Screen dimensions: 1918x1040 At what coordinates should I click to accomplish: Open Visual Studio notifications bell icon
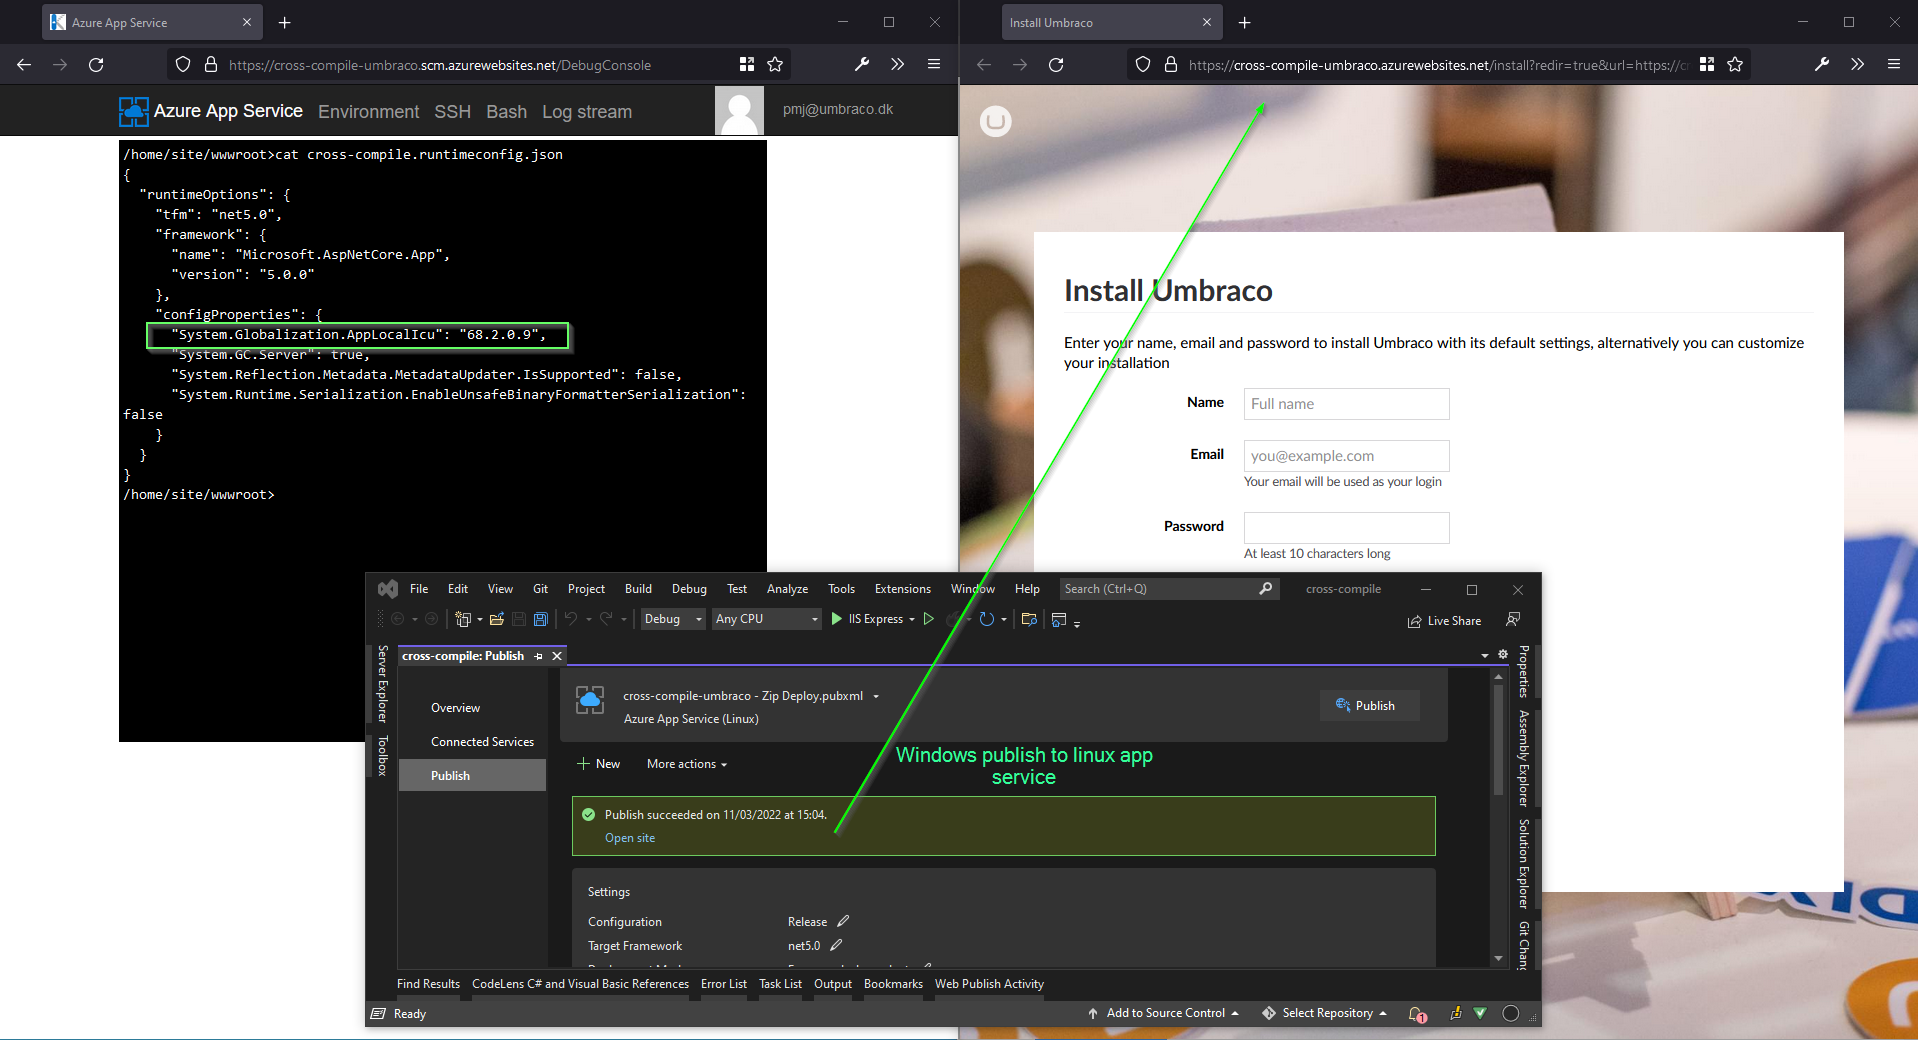tap(1417, 1014)
